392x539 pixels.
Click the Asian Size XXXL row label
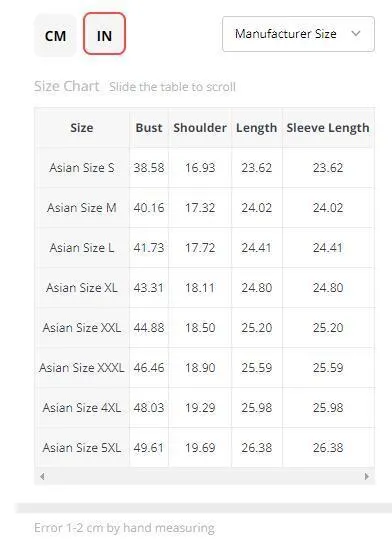click(x=82, y=368)
